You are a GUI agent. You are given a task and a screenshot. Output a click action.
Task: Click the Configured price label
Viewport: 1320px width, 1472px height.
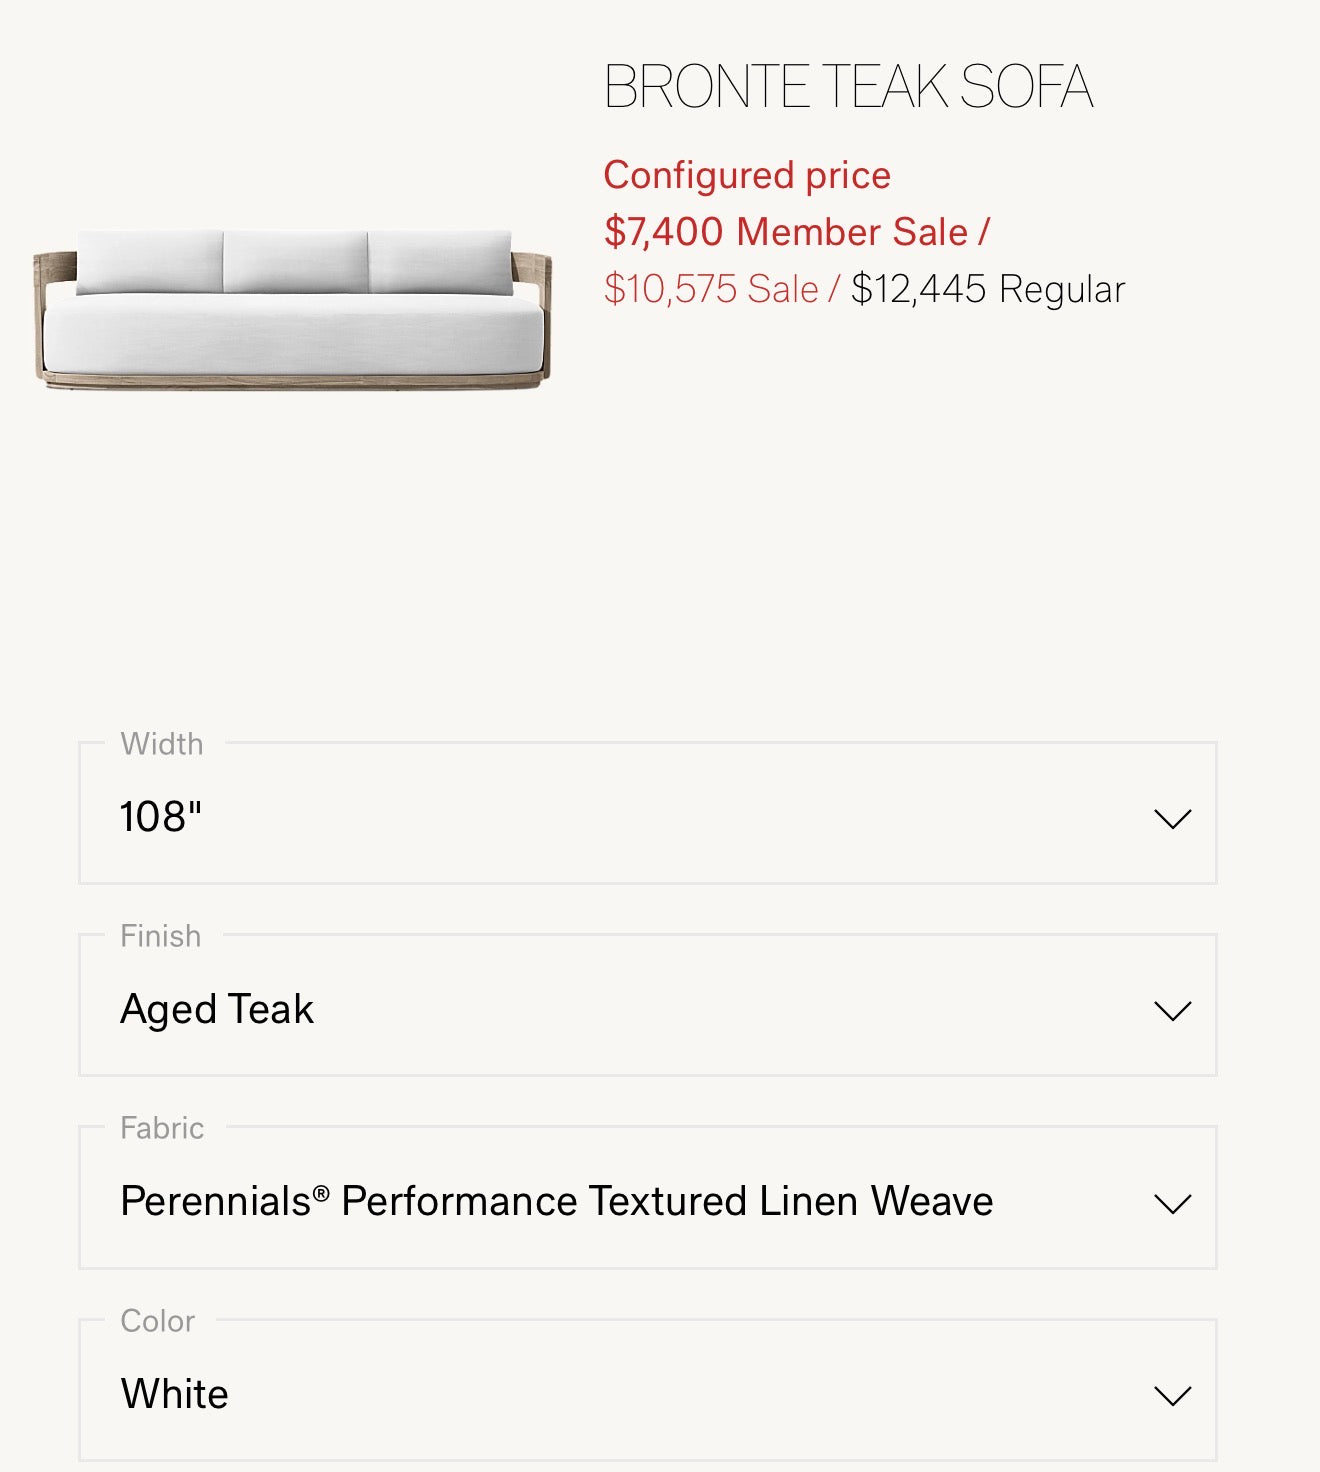tap(747, 175)
